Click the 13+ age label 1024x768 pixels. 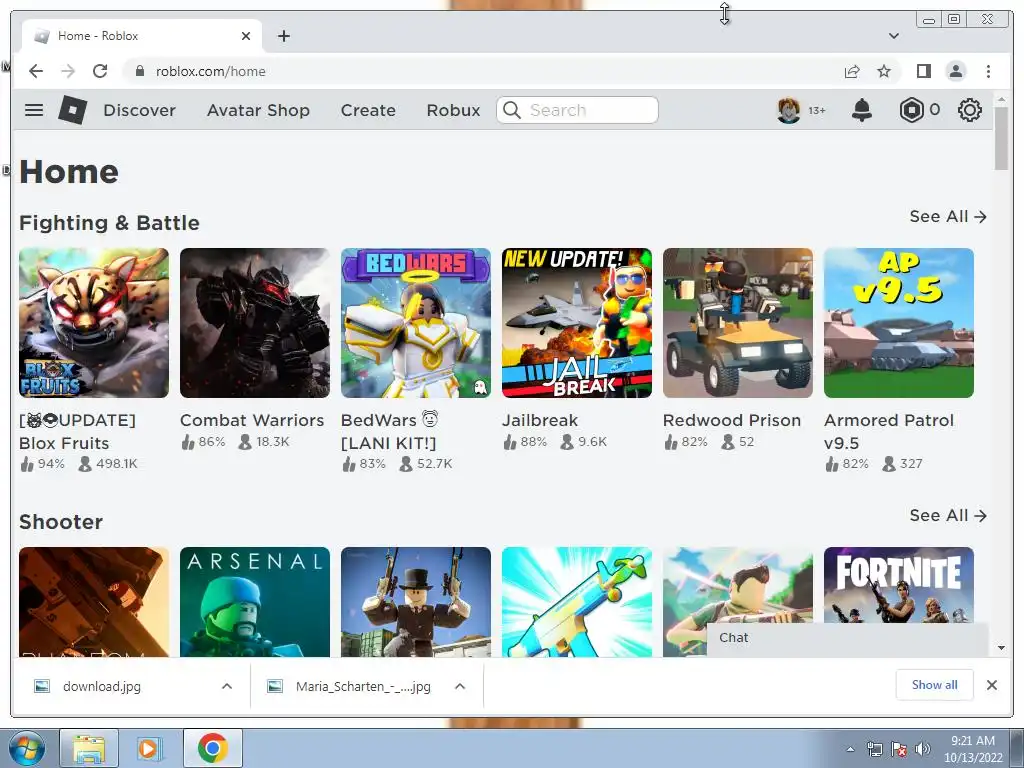[816, 110]
